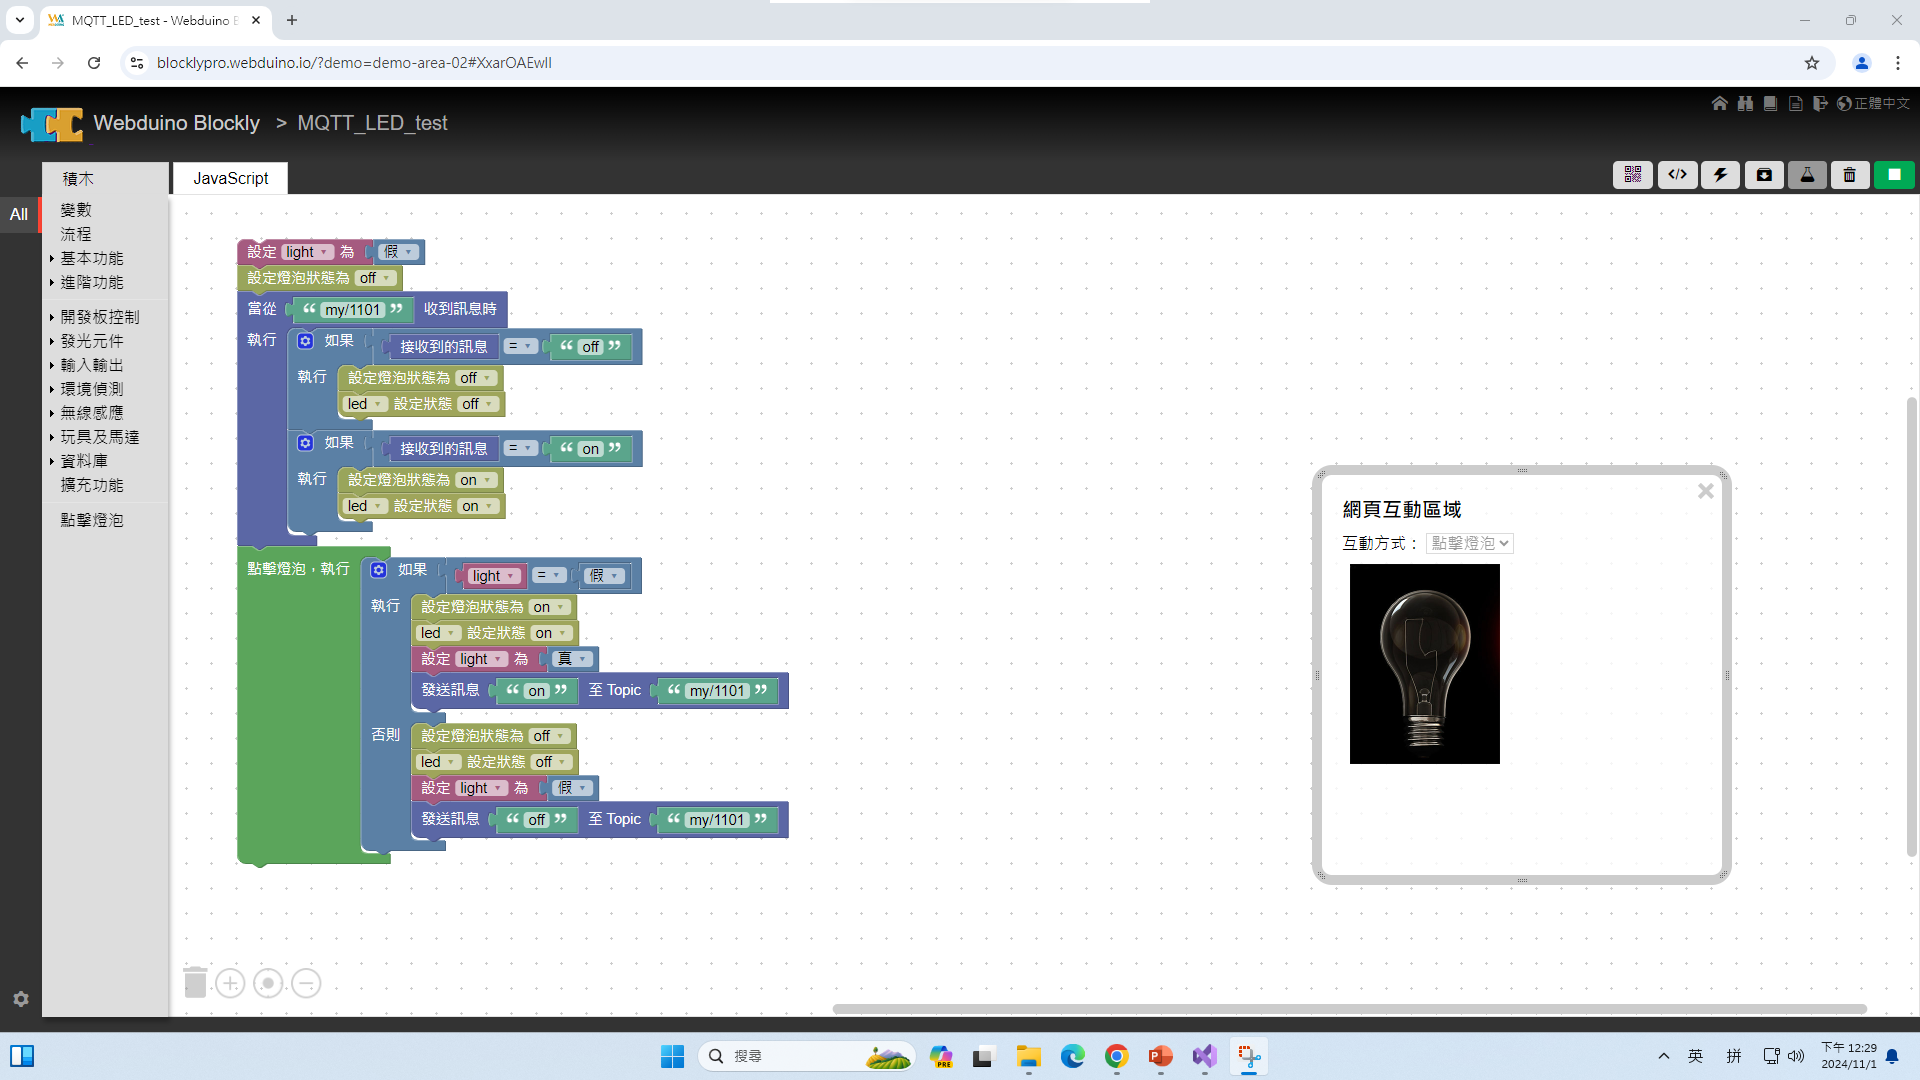Image resolution: width=1920 pixels, height=1080 pixels.
Task: Toggle the flask demo area button
Action: [1807, 175]
